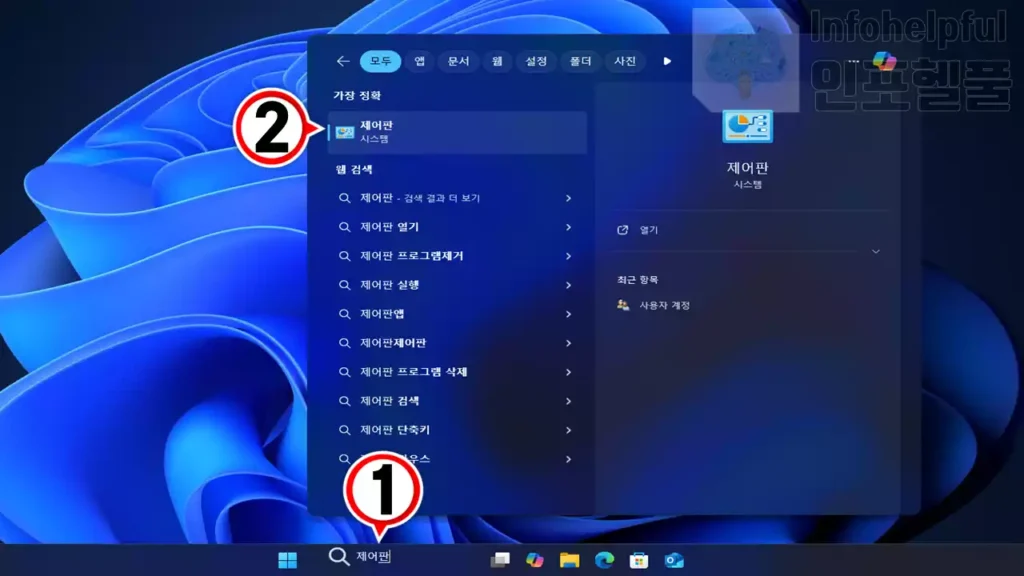Show more search filters with the arrow
Viewport: 1024px width, 576px height.
667,61
